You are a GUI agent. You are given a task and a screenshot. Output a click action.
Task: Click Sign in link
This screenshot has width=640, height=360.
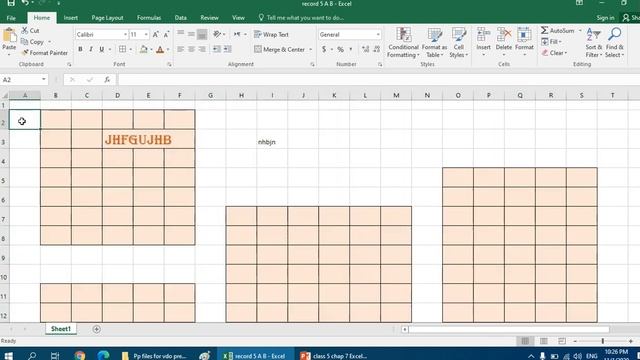[605, 18]
